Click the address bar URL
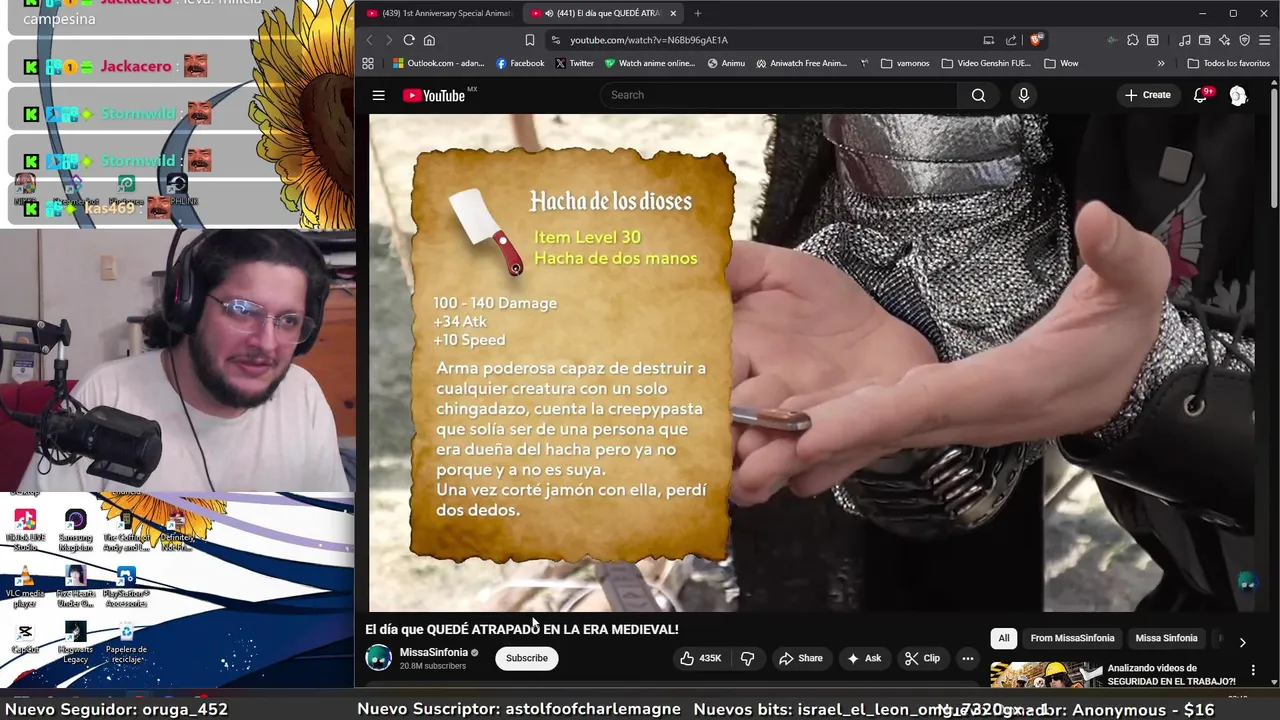1280x720 pixels. point(649,40)
